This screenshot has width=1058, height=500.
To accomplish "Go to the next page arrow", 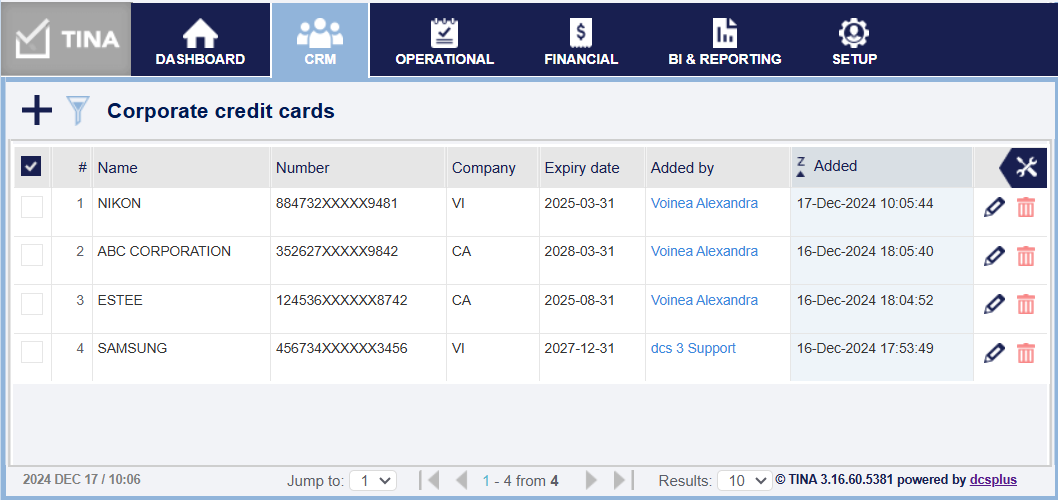I will [591, 480].
